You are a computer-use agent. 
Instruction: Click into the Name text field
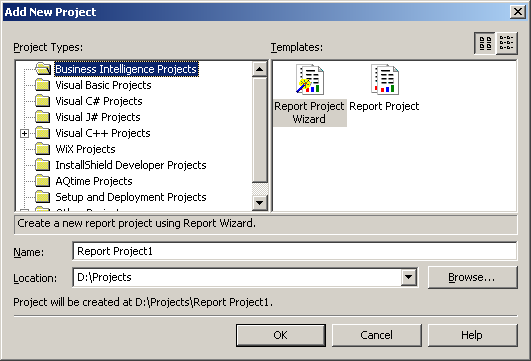295,251
